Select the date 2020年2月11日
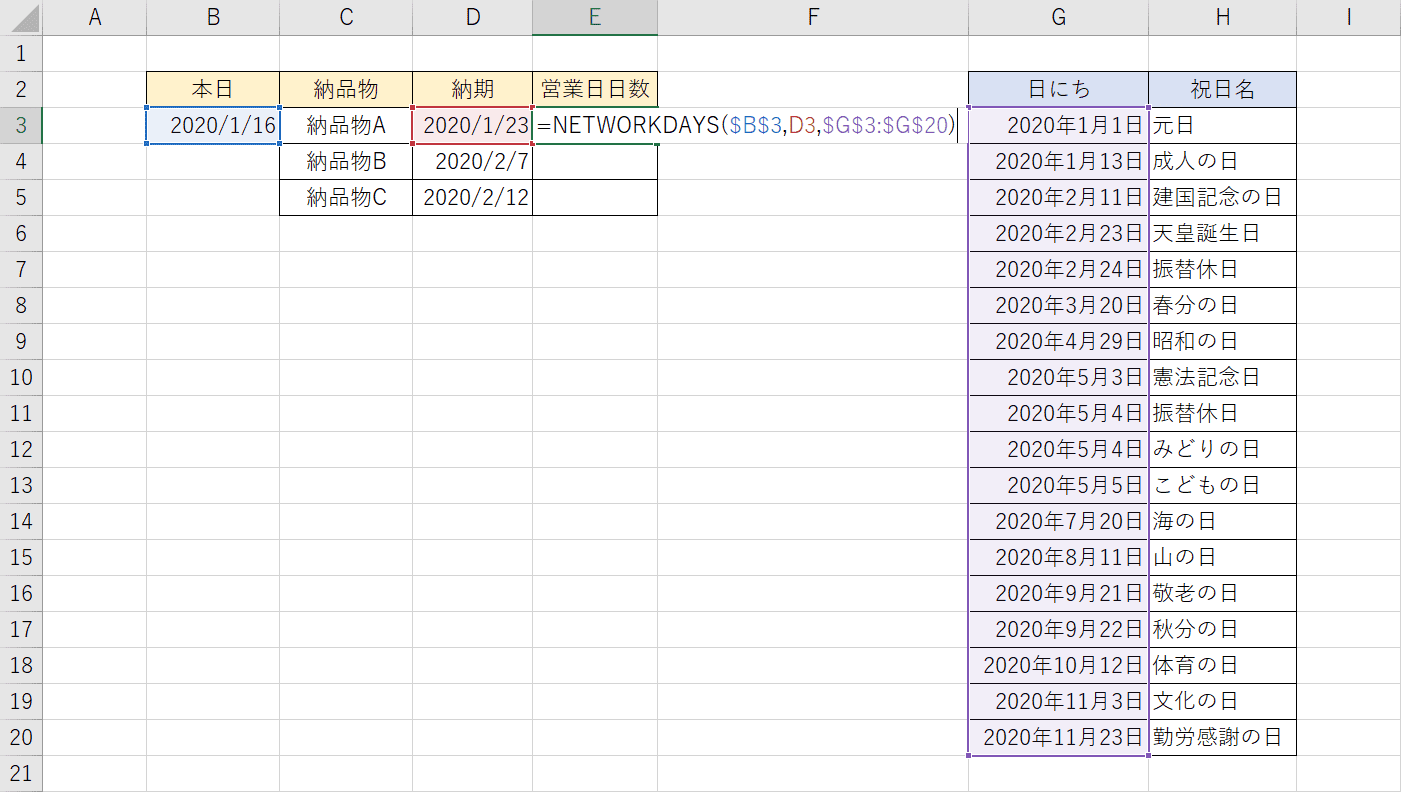1401x792 pixels. point(1058,198)
